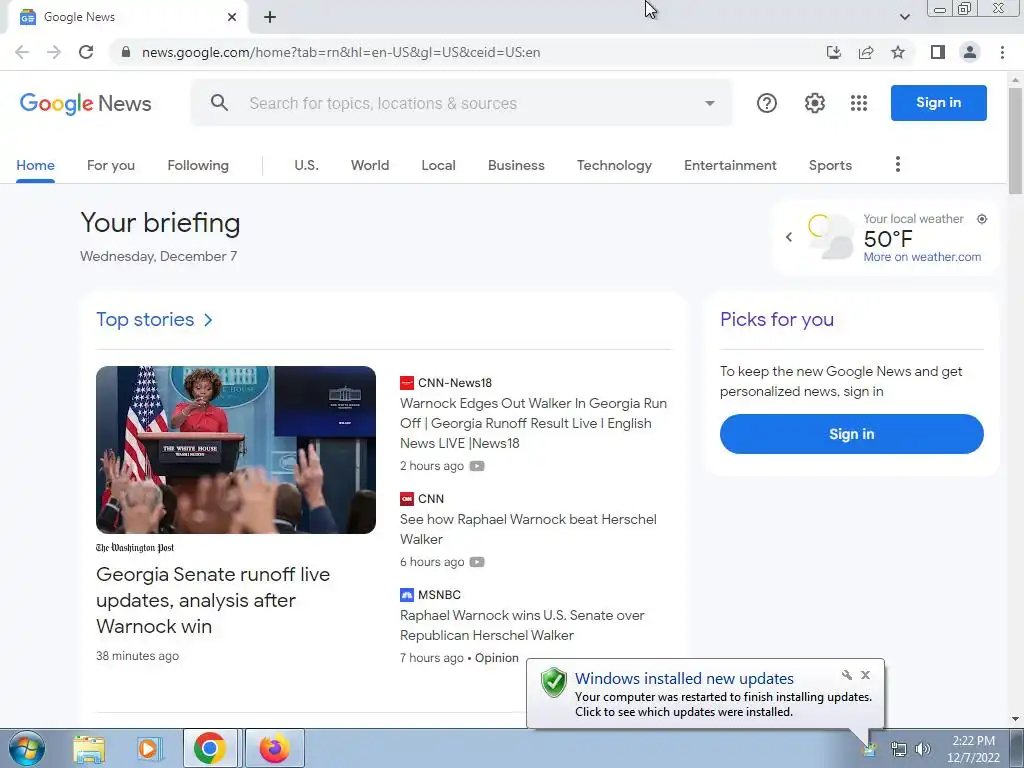Click the use precise location icon

982,219
